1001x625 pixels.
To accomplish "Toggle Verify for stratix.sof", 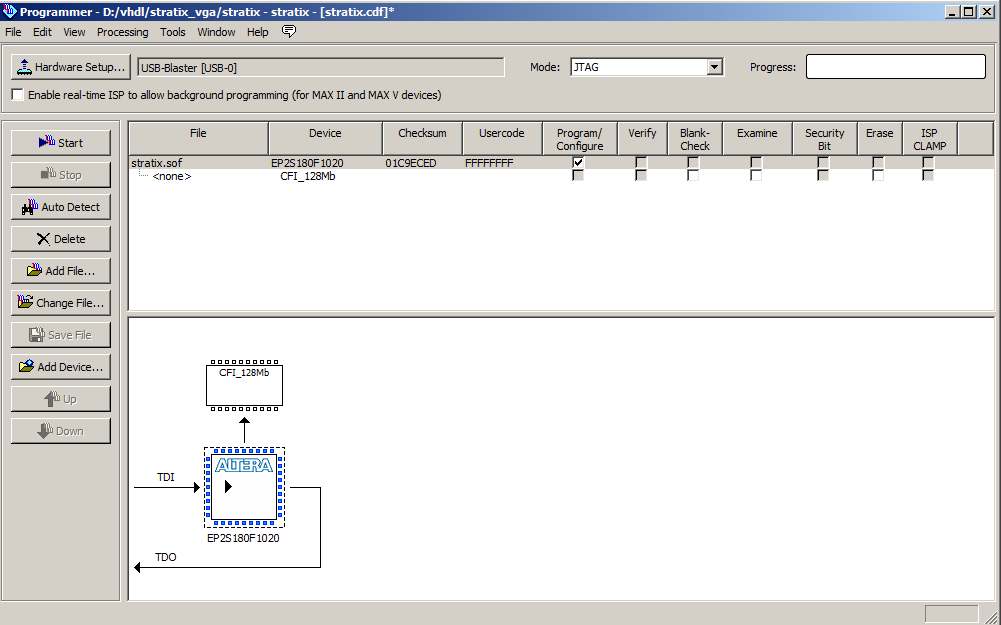I will [x=641, y=163].
